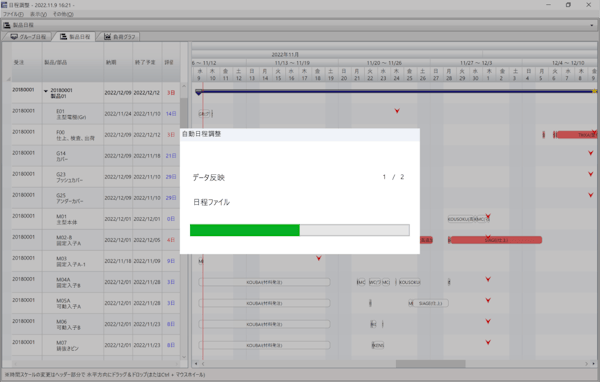Click the 11/27 ~ 12/3 week header
This screenshot has width=600, height=382.
(476, 63)
